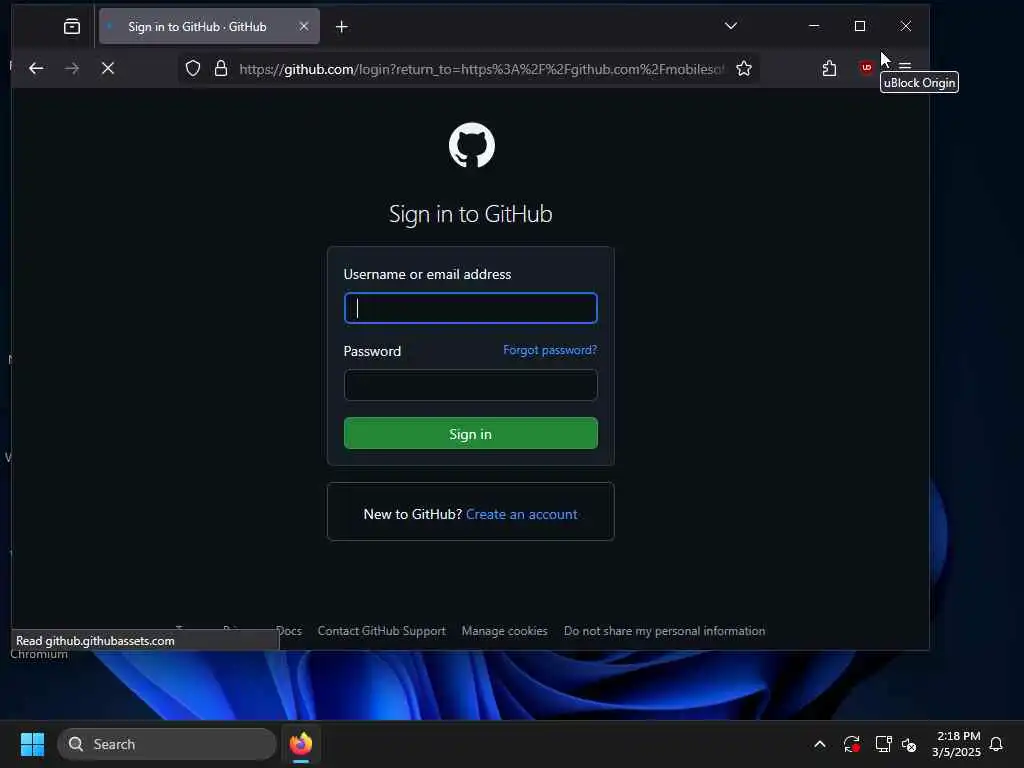Click the Password input field
This screenshot has height=768, width=1024.
click(470, 385)
